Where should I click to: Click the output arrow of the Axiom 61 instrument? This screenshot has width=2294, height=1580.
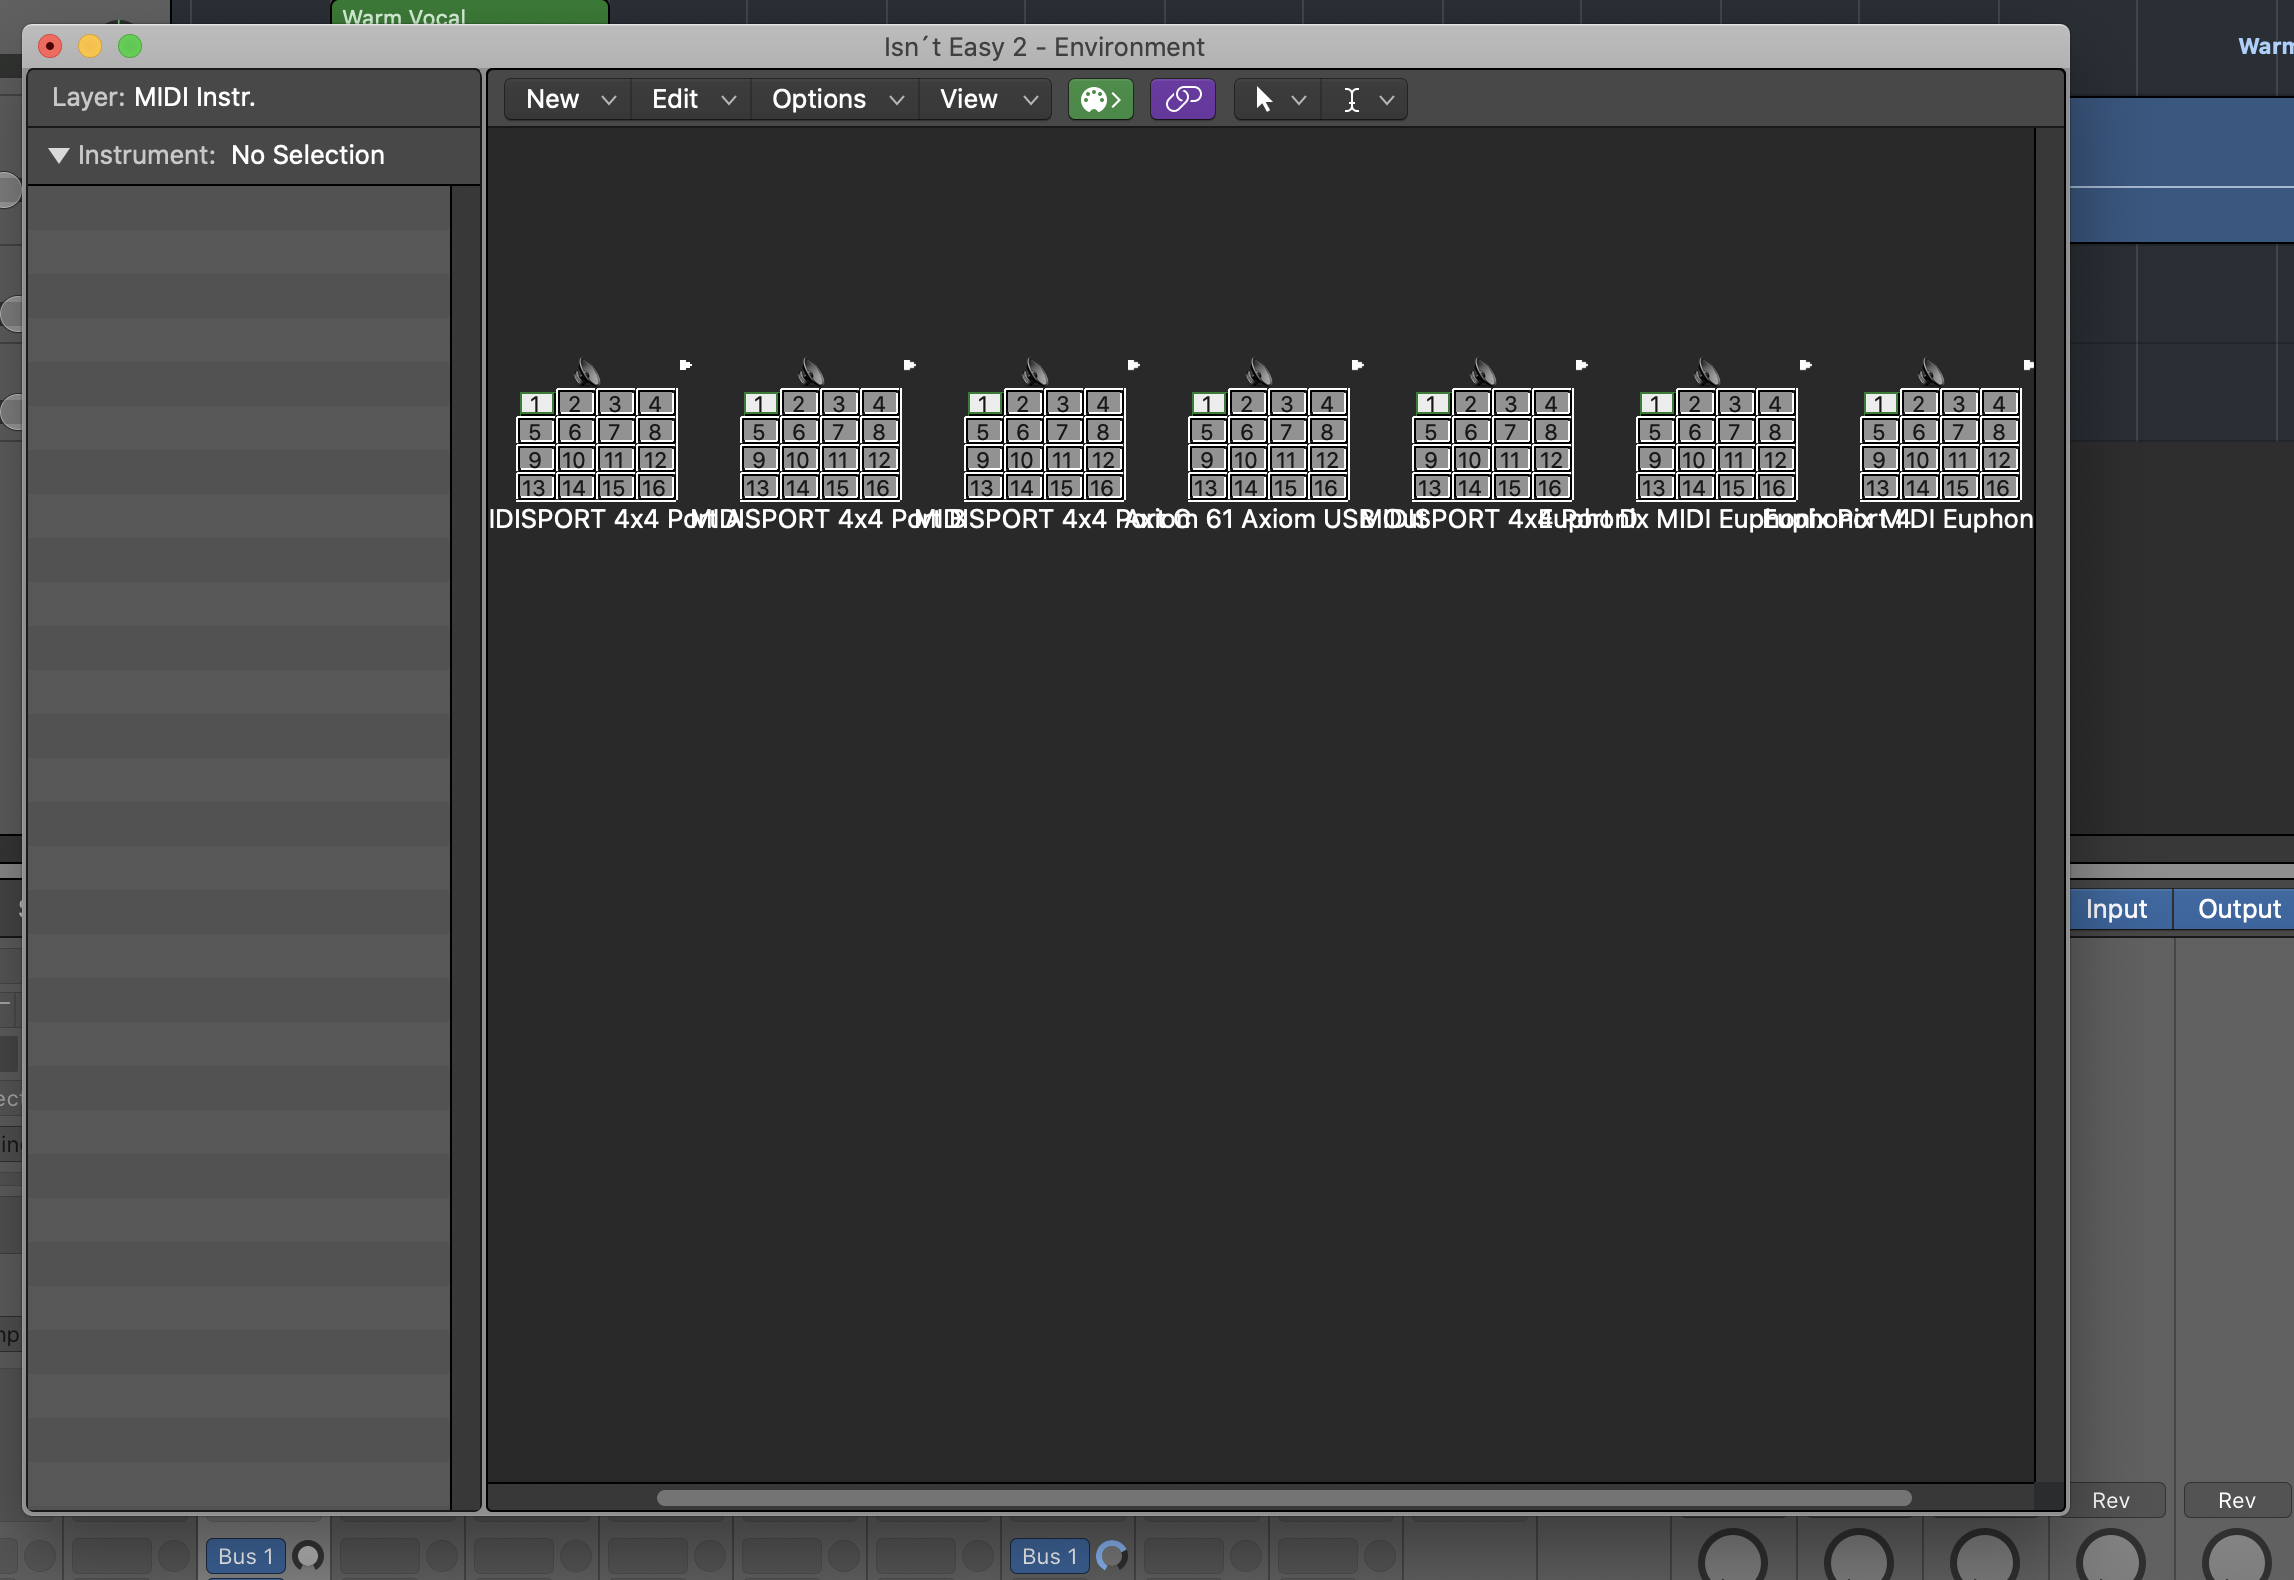1357,365
